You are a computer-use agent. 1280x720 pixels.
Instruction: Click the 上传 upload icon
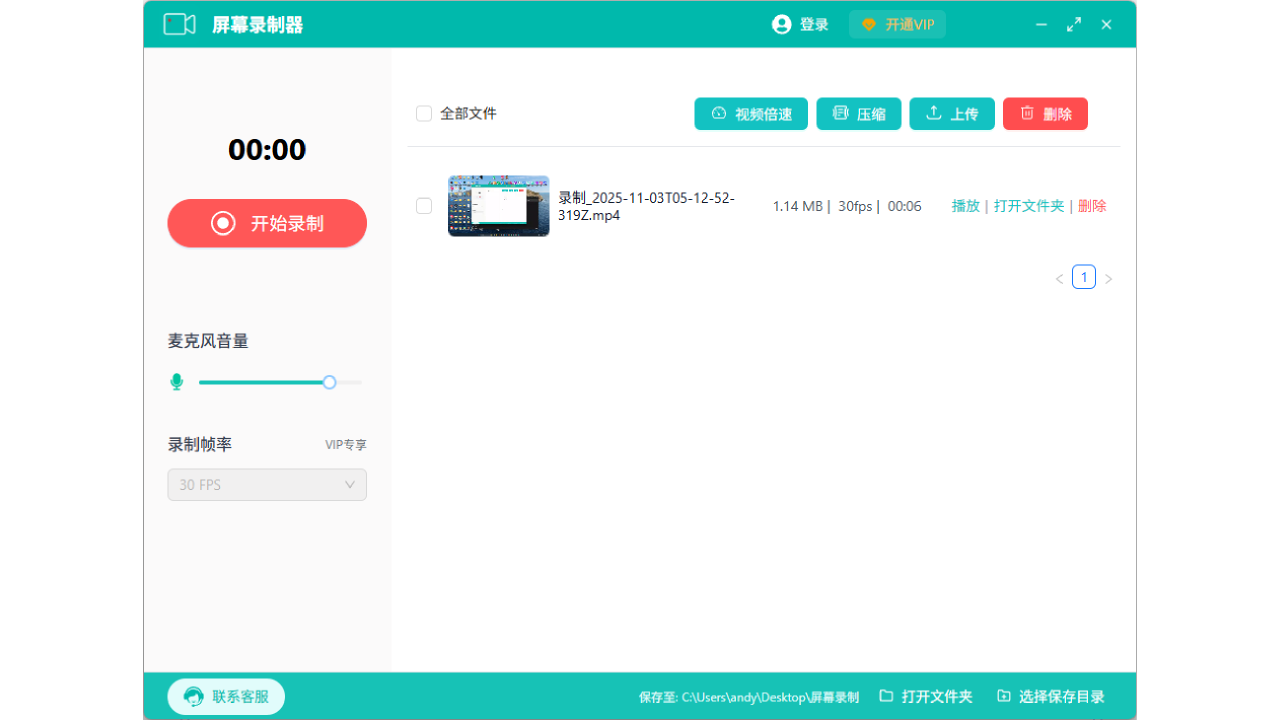pos(934,113)
